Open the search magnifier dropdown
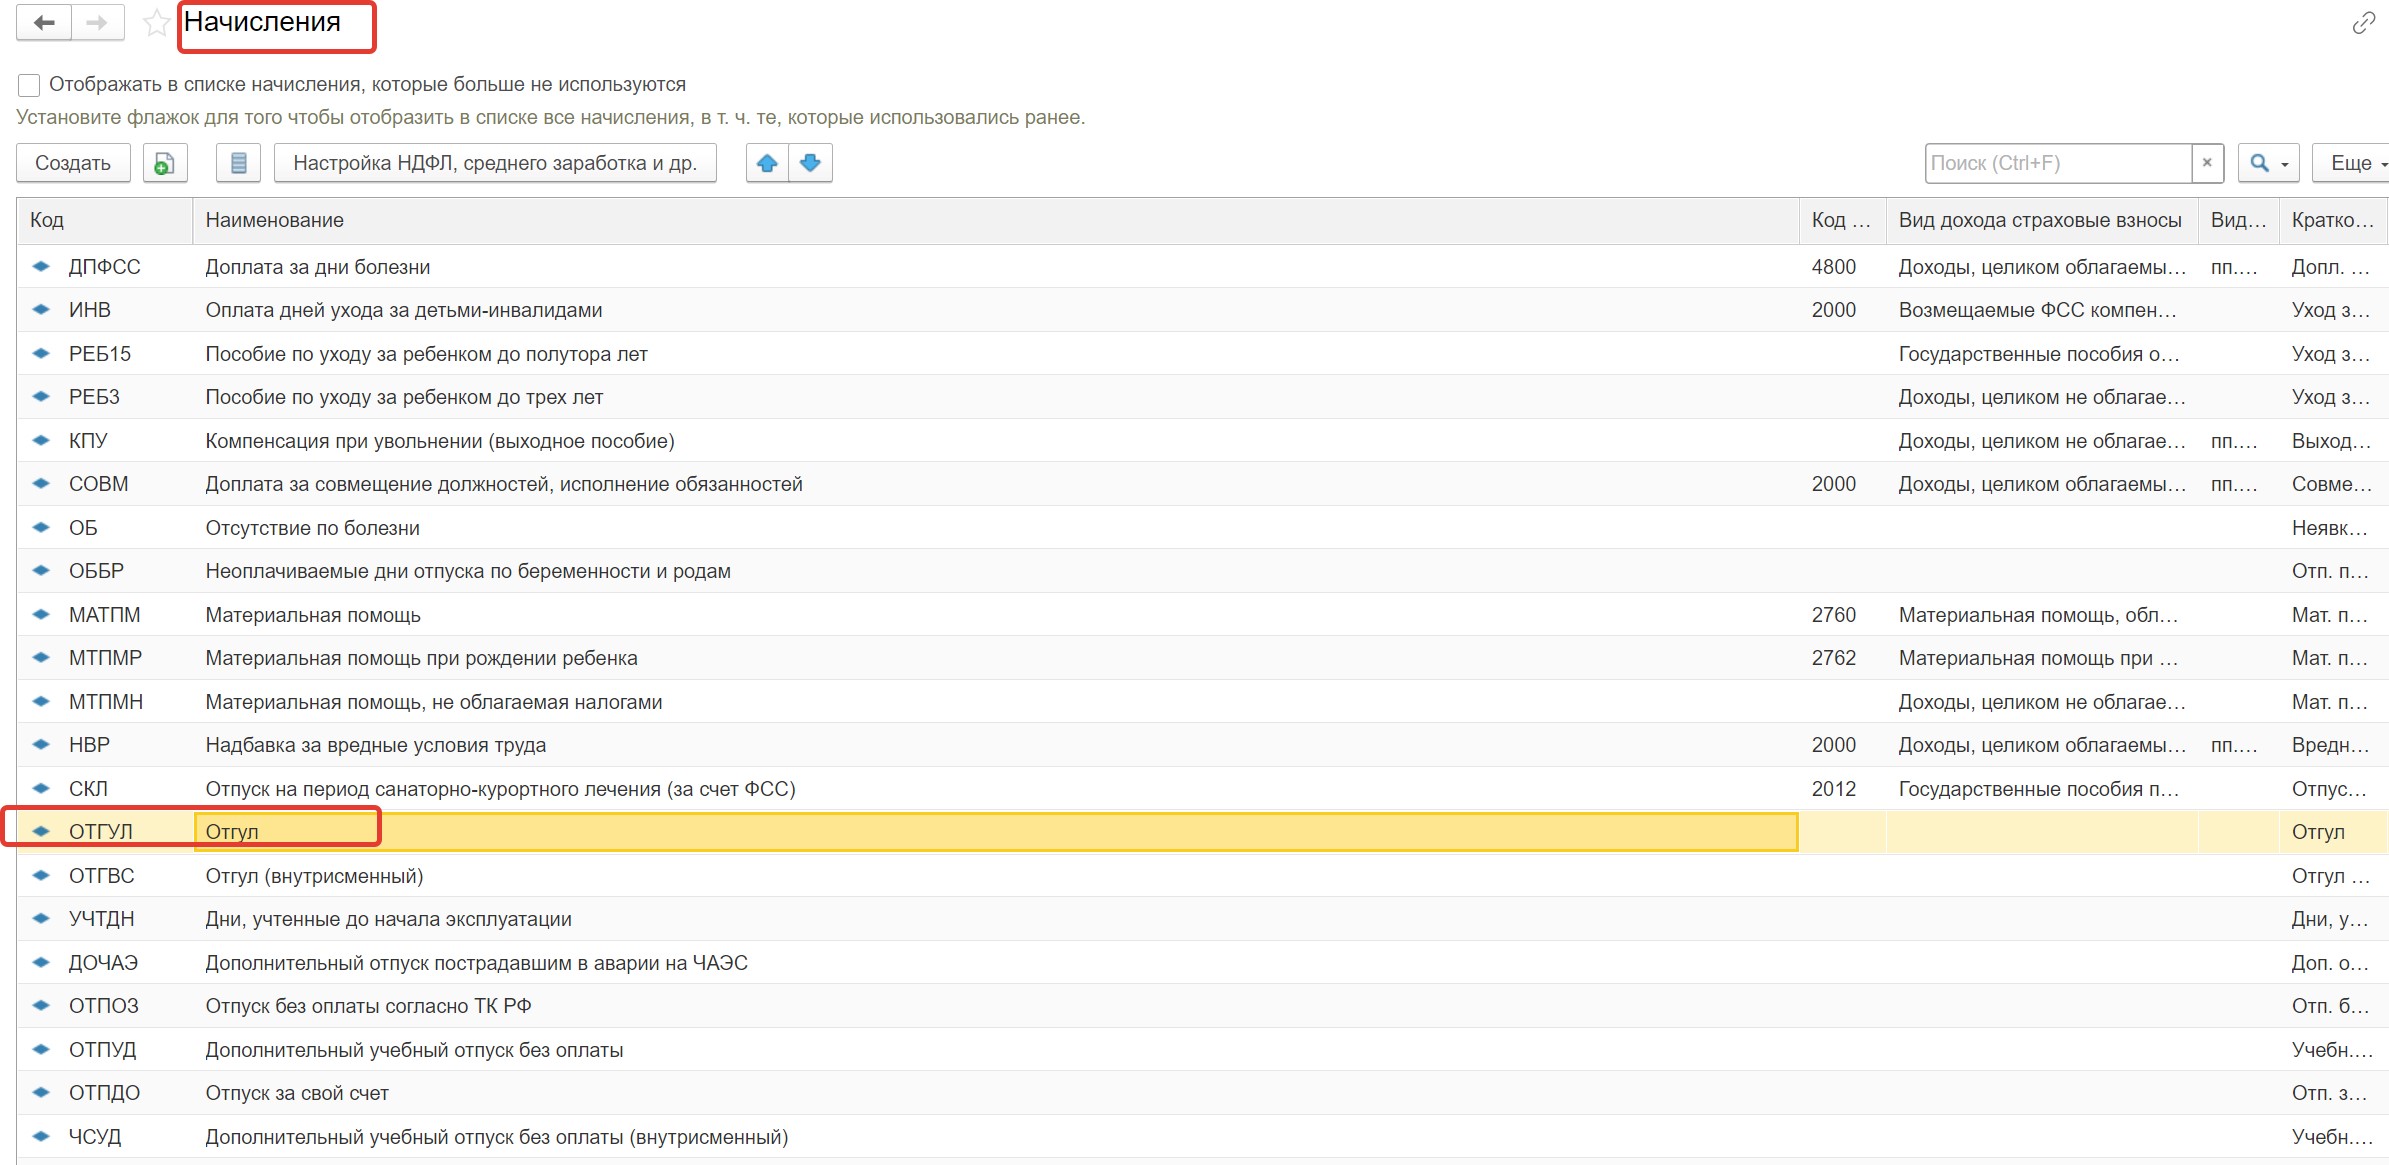 point(2268,163)
